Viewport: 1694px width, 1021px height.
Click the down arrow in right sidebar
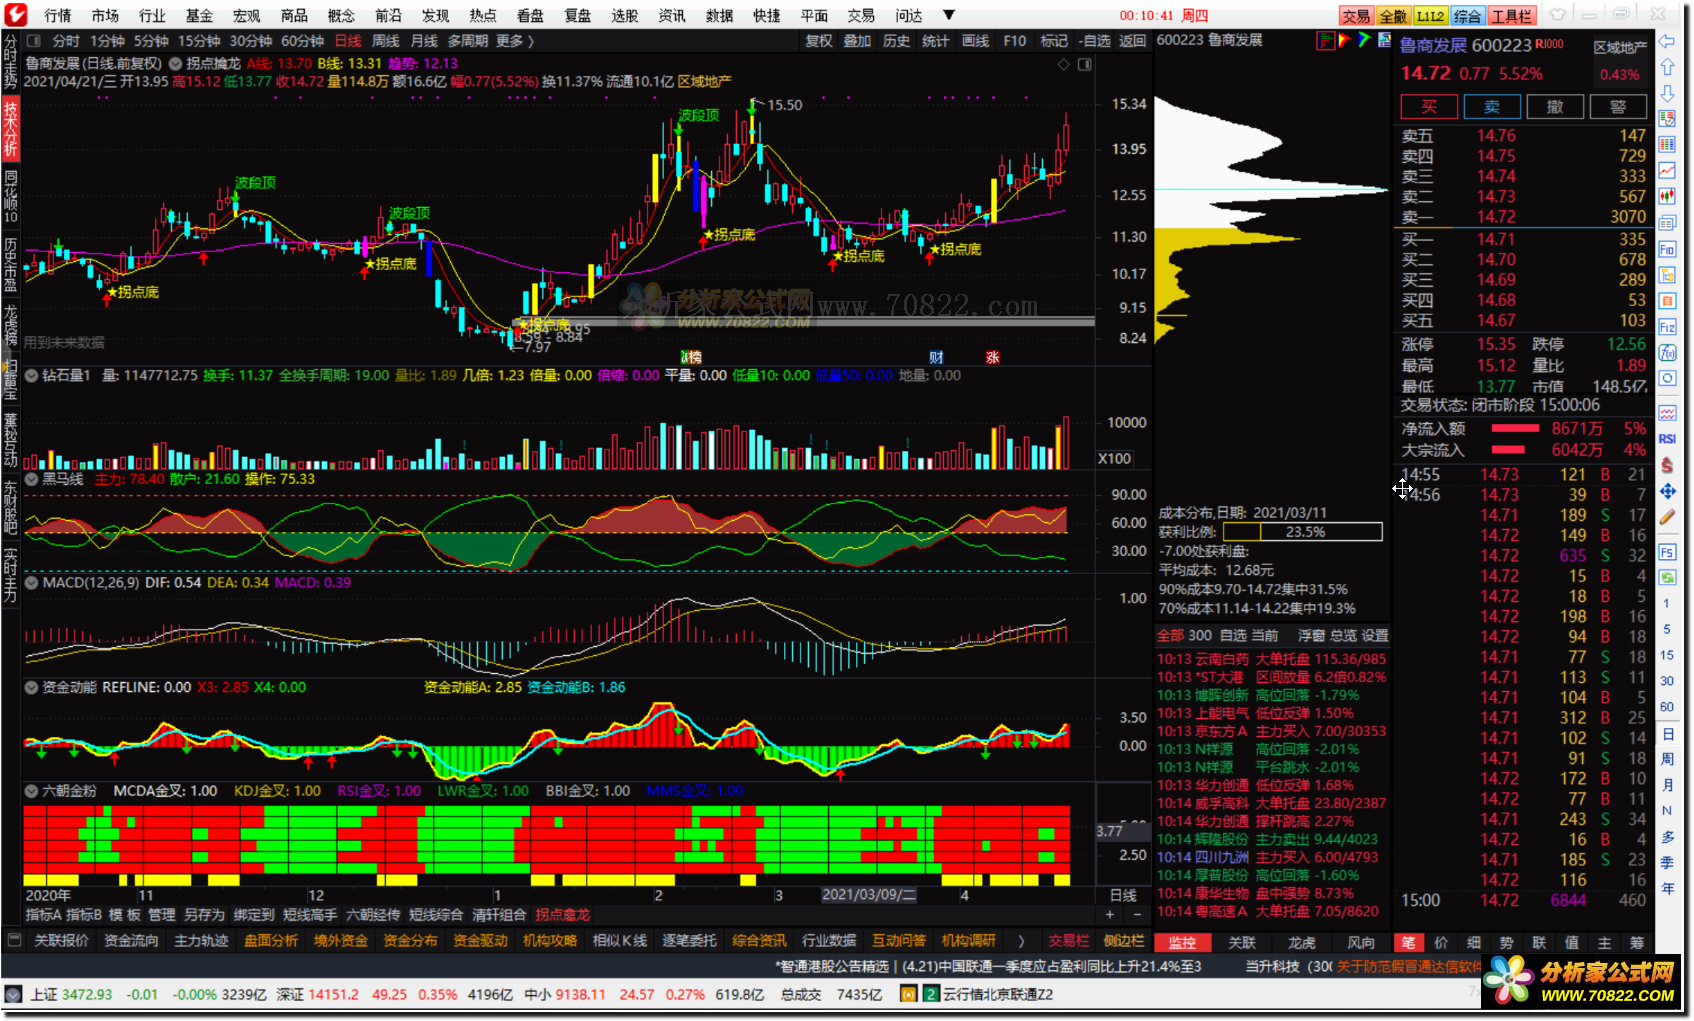tap(1667, 93)
